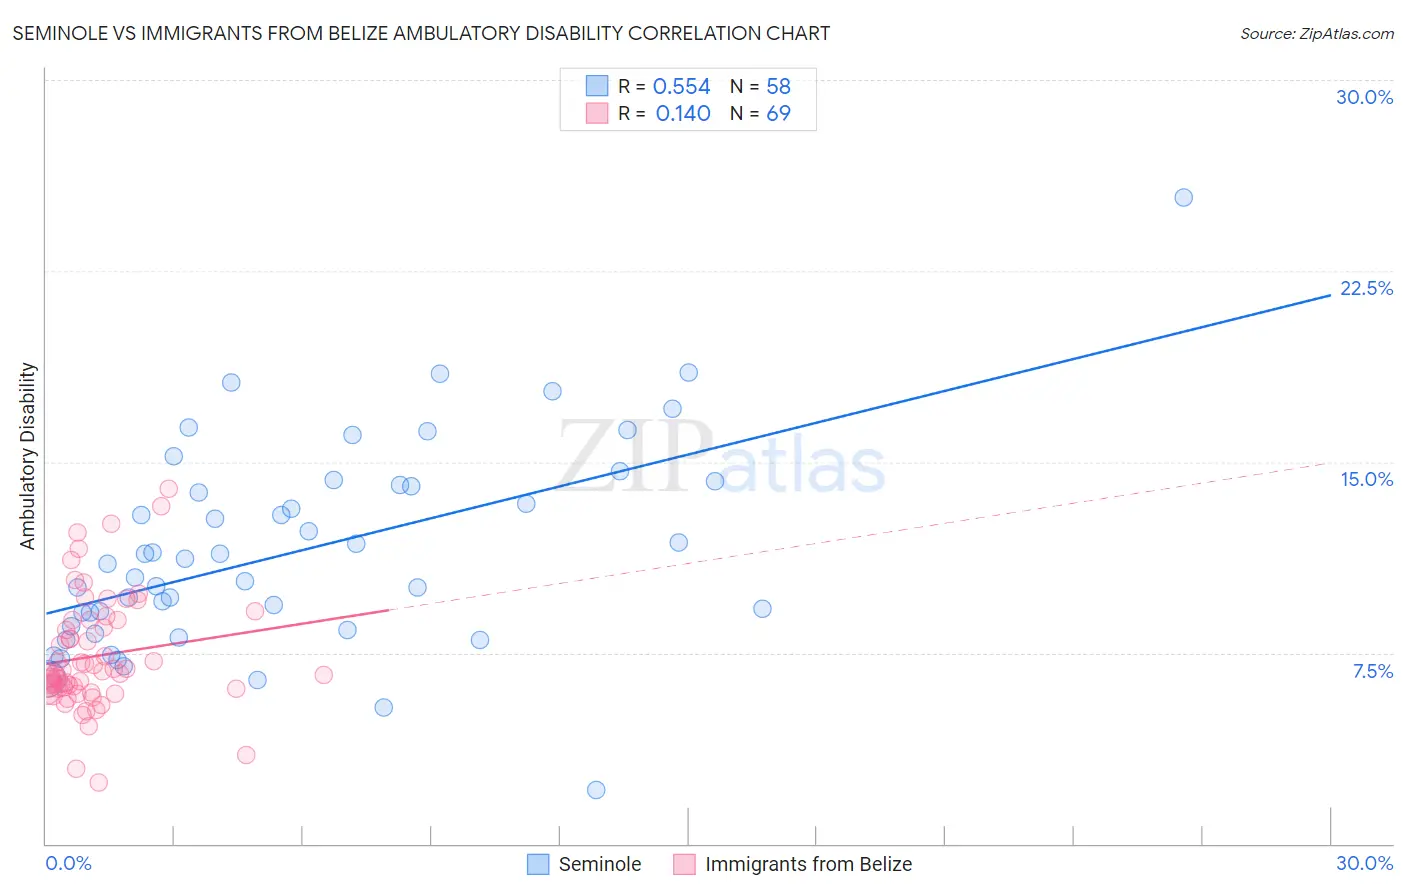Click the ZIPatlas watermark in chart center
Screen dimensions: 1406x892
pos(721,455)
